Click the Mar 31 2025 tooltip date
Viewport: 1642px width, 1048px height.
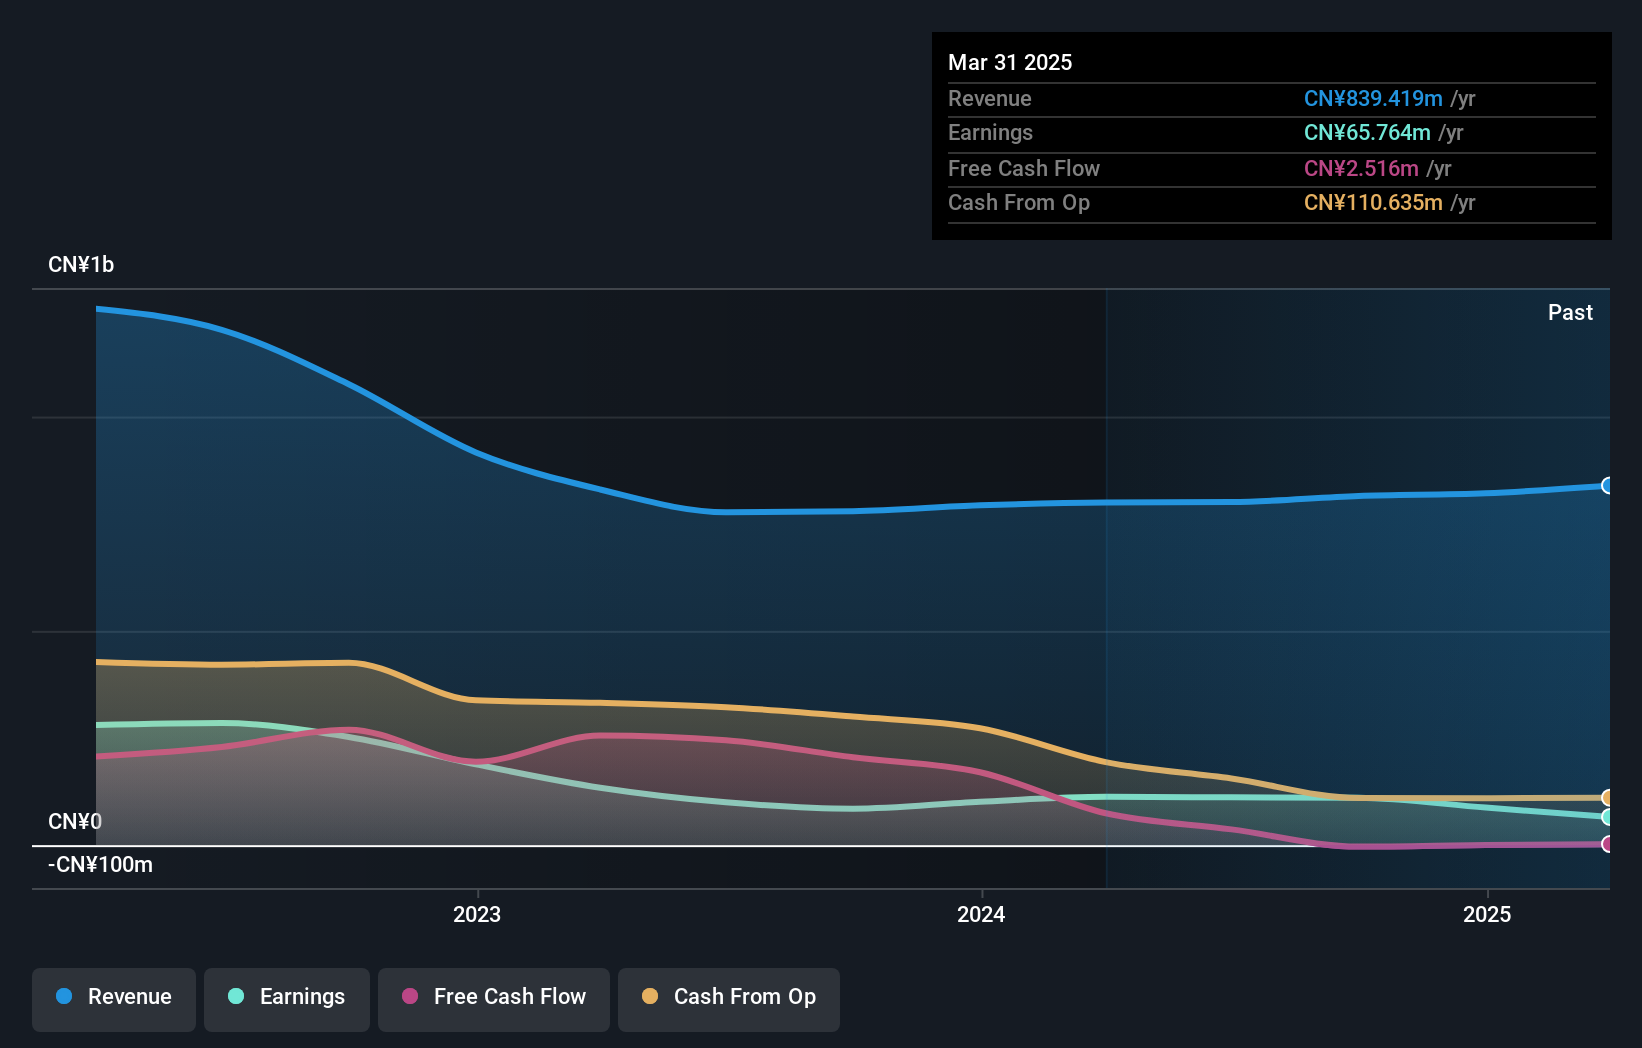[1010, 62]
